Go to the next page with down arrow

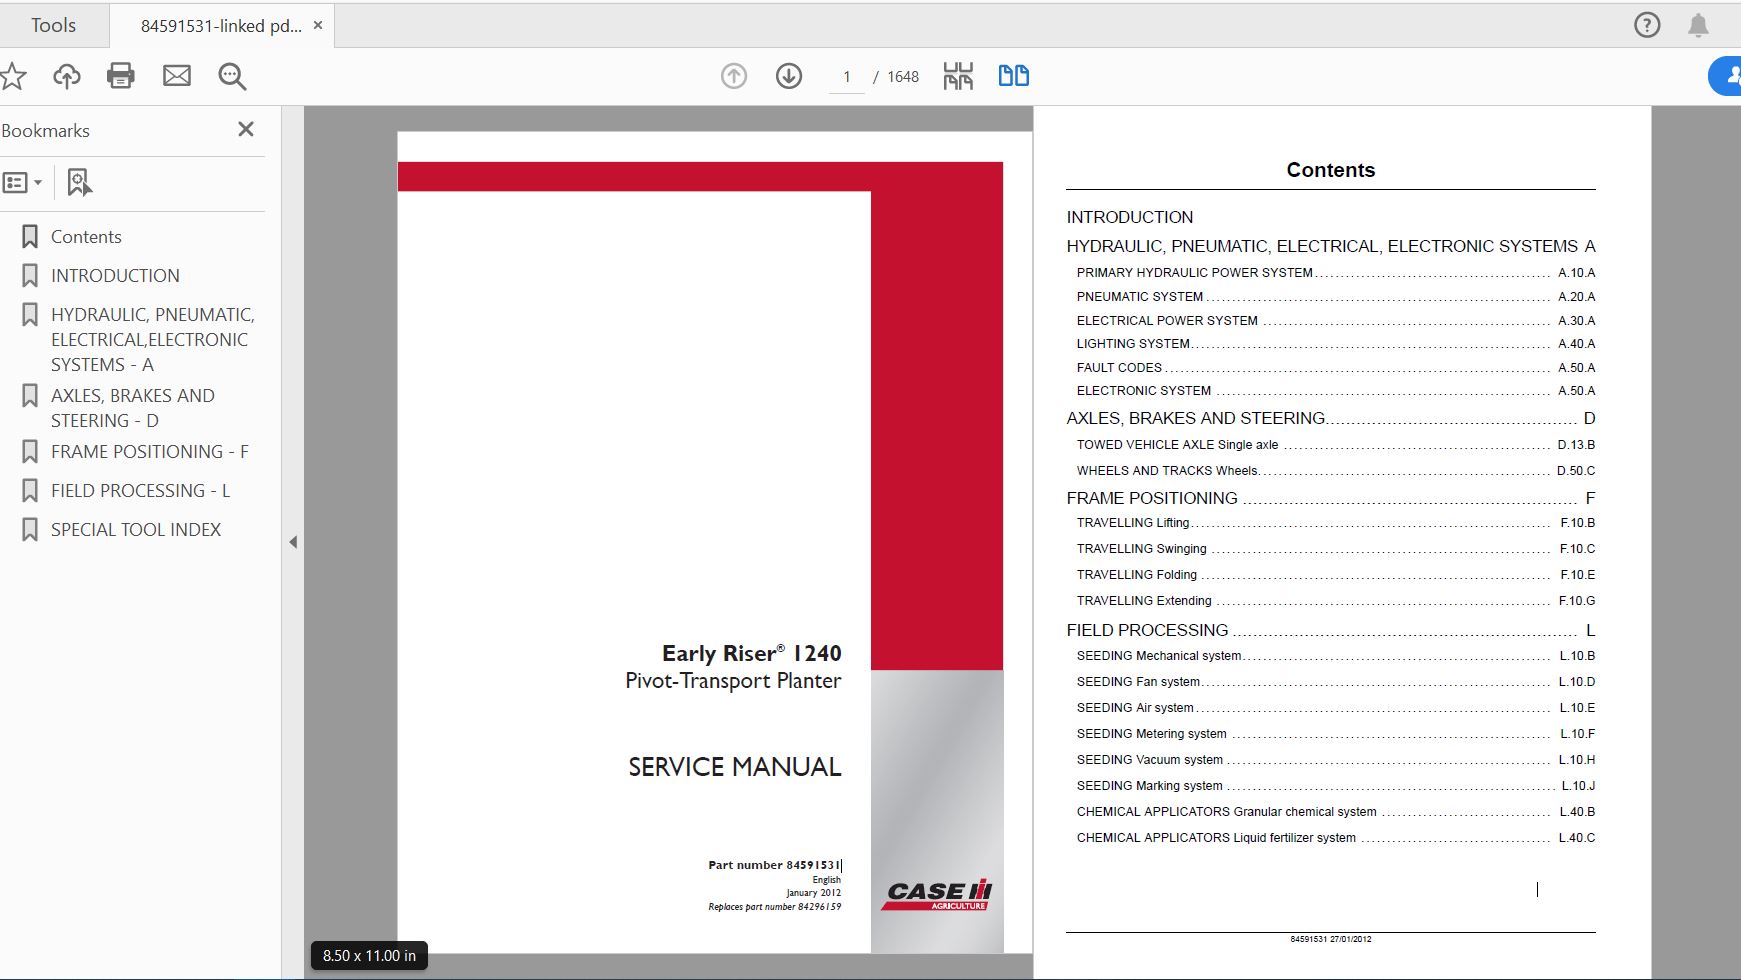(x=789, y=75)
